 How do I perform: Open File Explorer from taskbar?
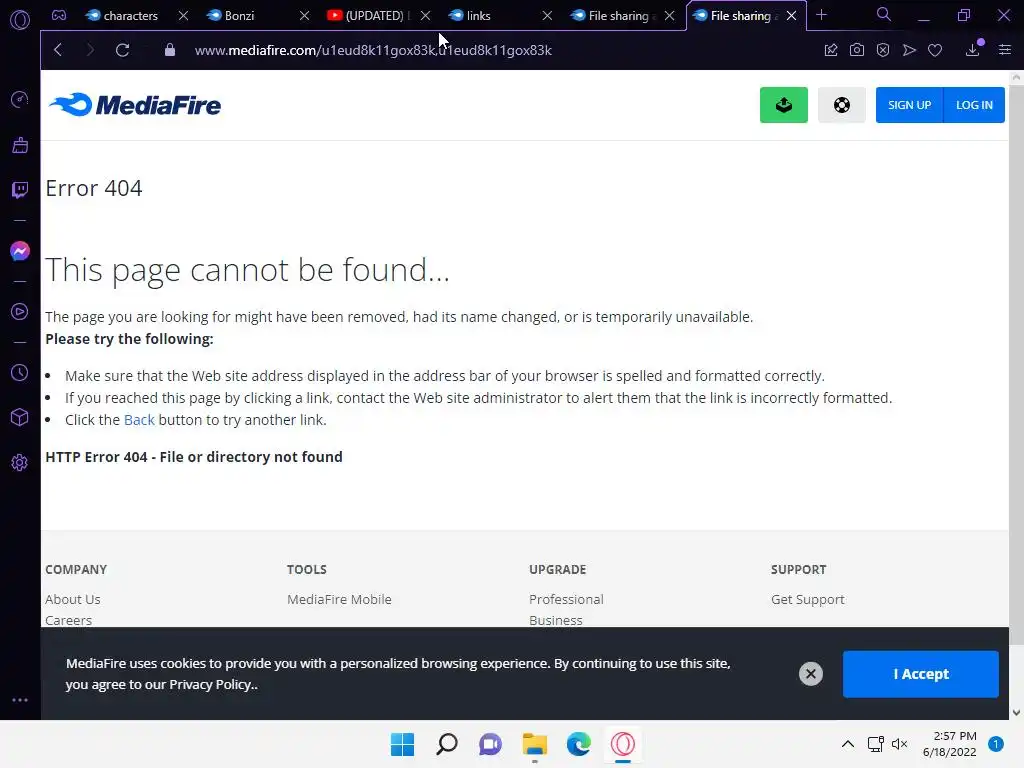pyautogui.click(x=534, y=744)
